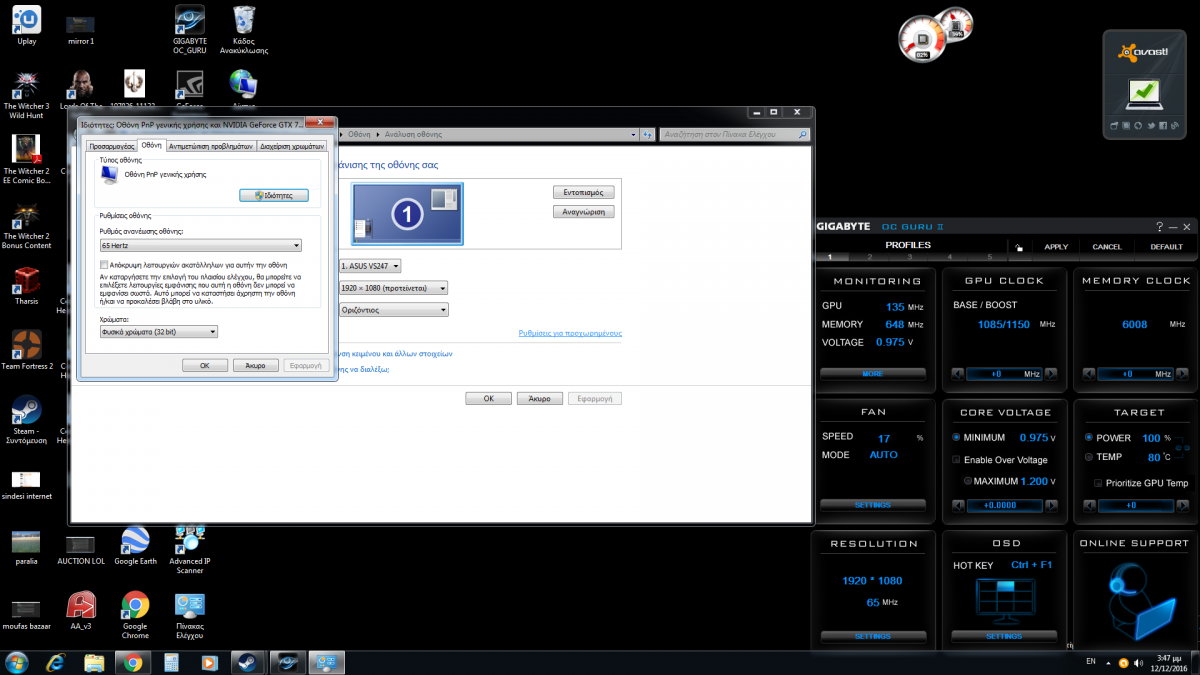The width and height of the screenshot is (1200, 675).
Task: Tick hide unsupported modes checkbox in monitor dialog
Action: pos(104,264)
